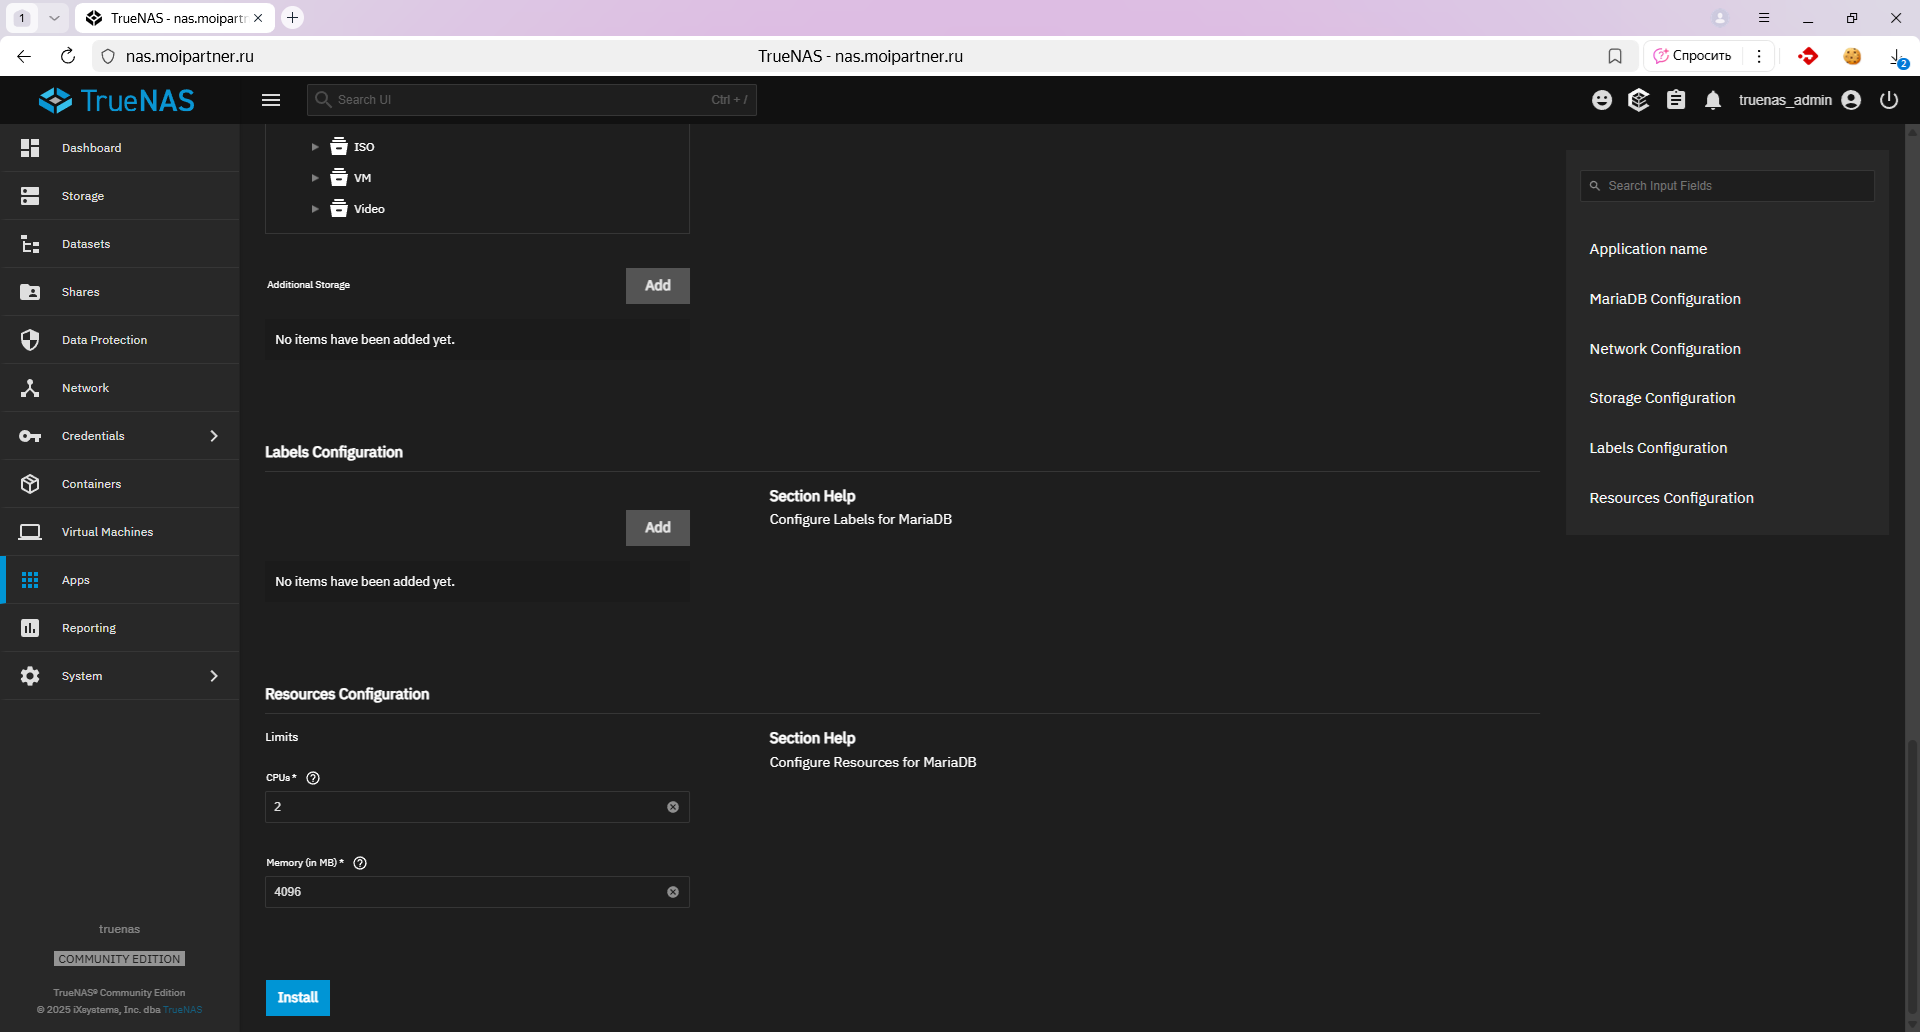Screen dimensions: 1920x1032
Task: Click the CPUs help question icon
Action: pyautogui.click(x=313, y=778)
